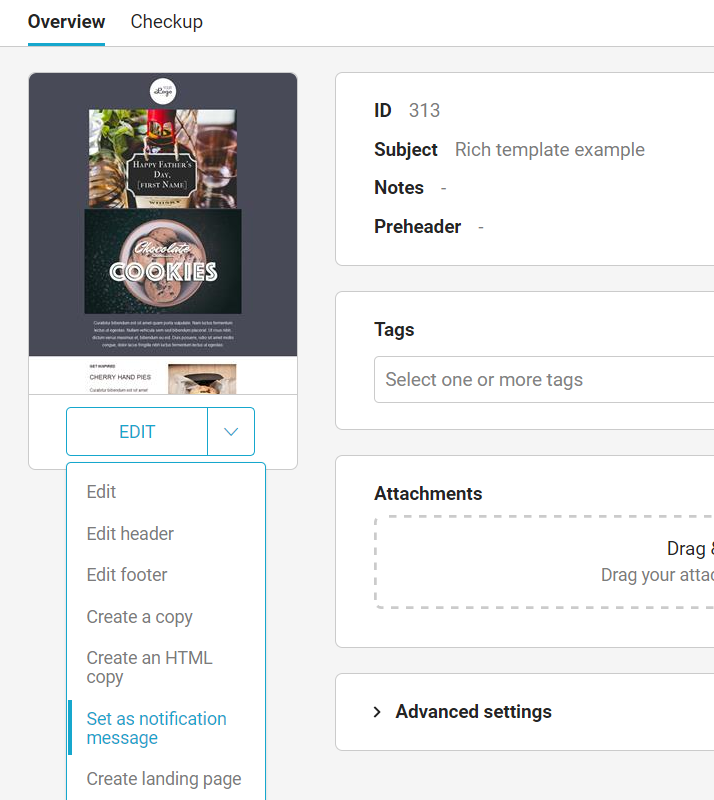Screen dimensions: 714x800
Task: Click the main EDIT button
Action: click(137, 432)
